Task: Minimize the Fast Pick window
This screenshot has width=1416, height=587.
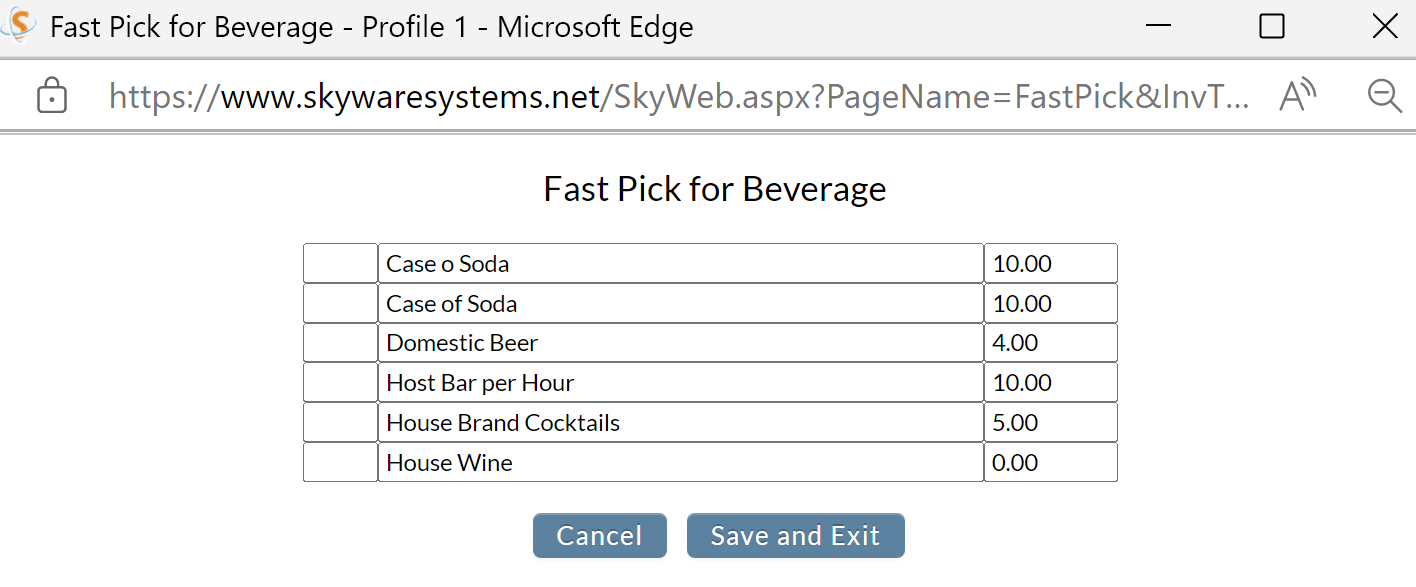Action: click(x=1159, y=27)
